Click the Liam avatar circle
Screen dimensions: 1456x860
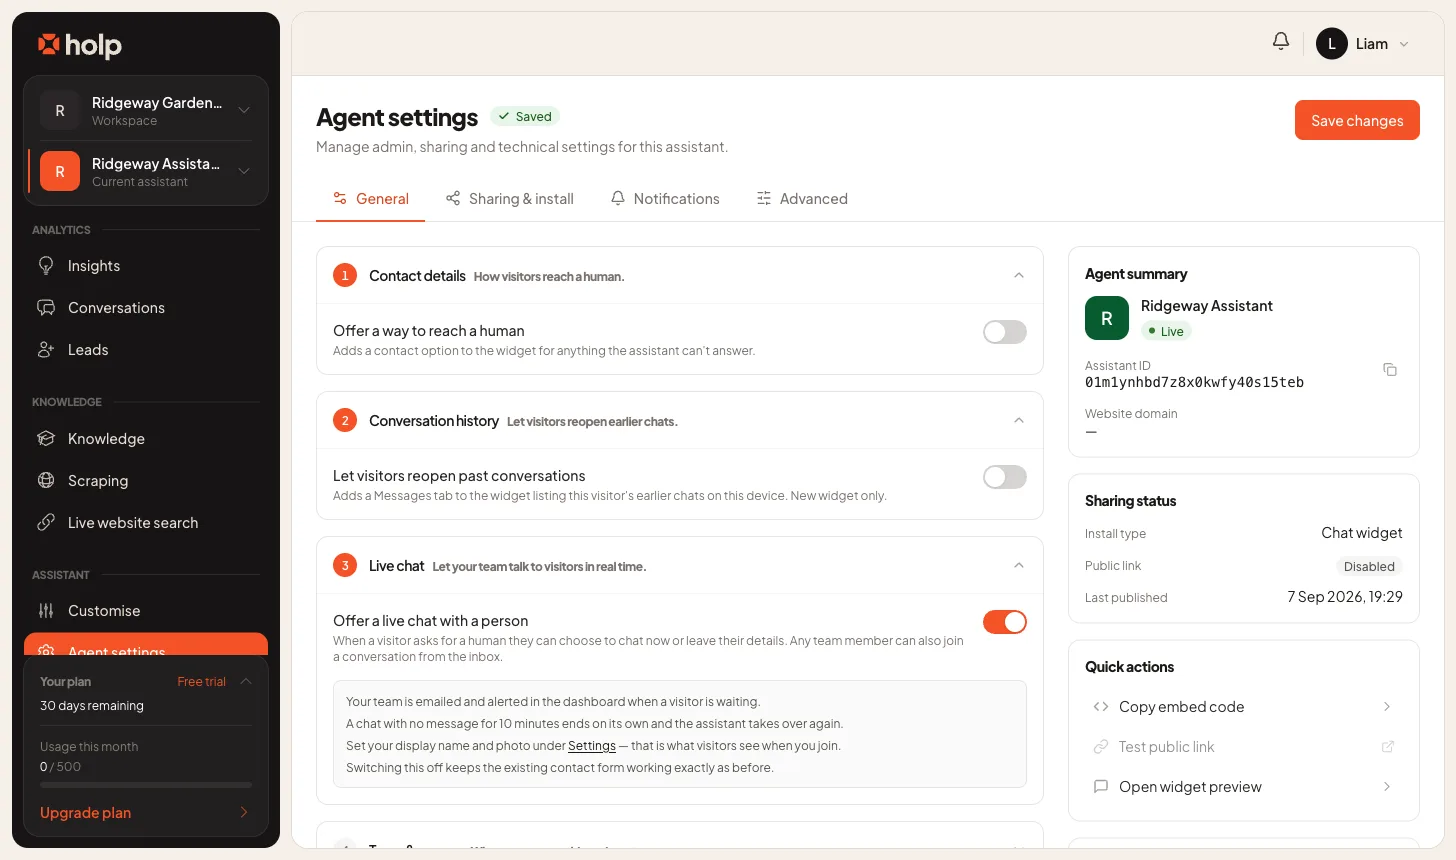(1332, 44)
